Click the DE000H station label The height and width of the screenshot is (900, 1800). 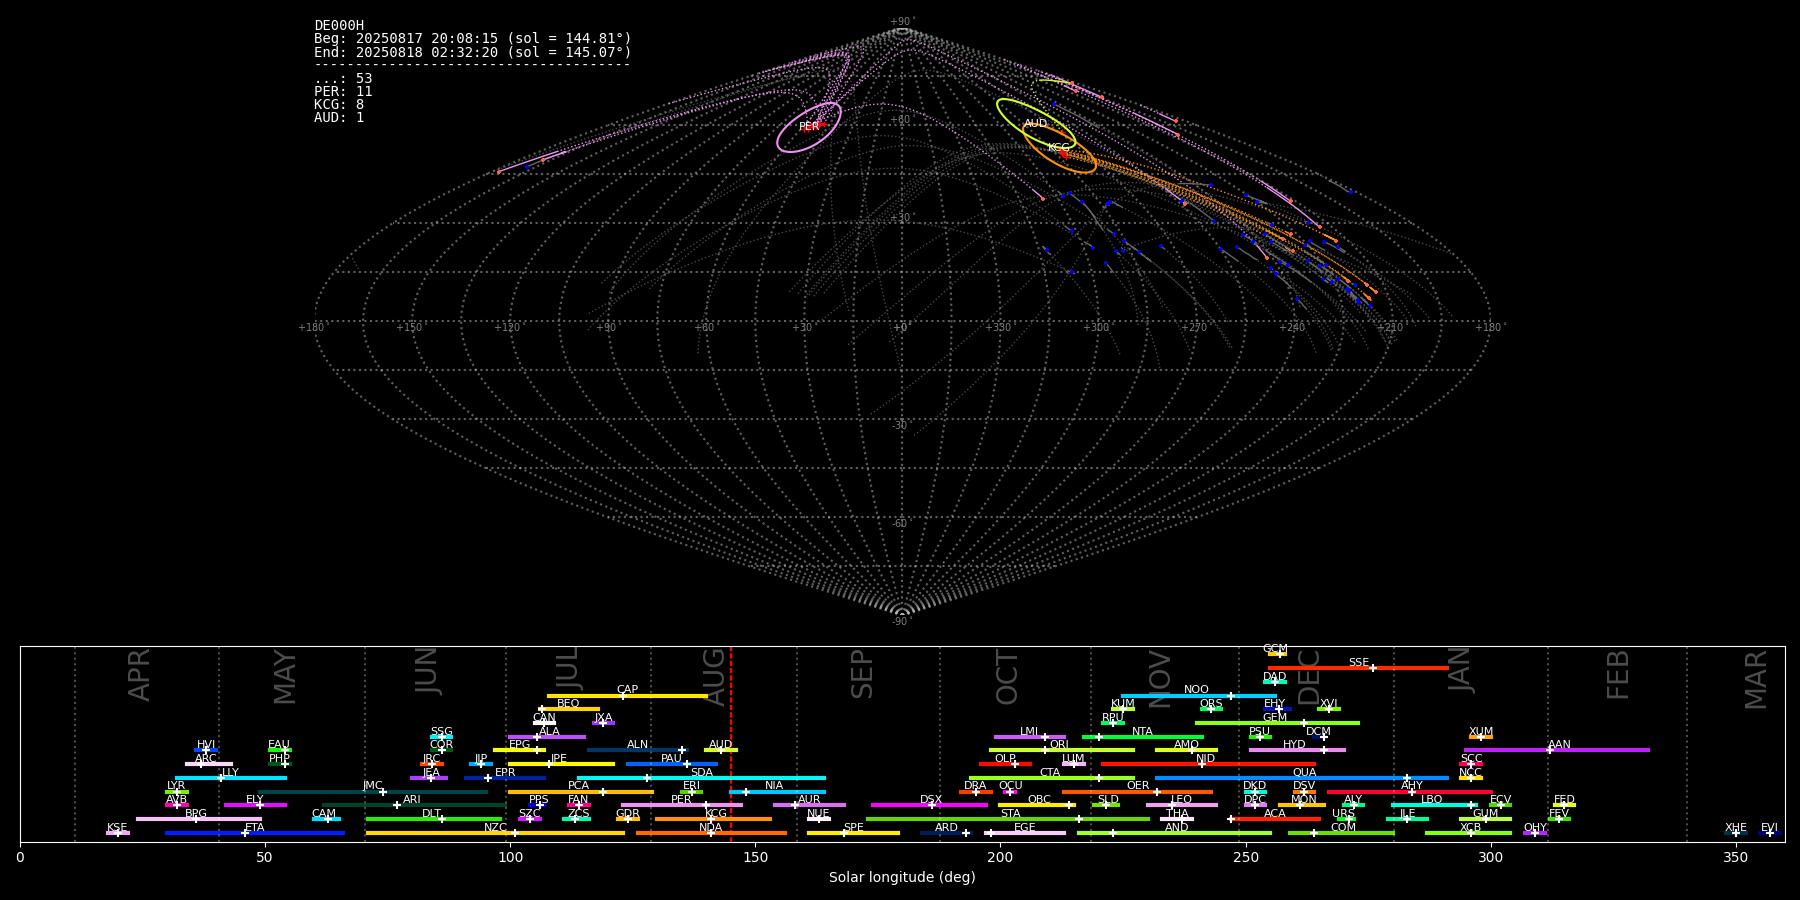[x=339, y=26]
